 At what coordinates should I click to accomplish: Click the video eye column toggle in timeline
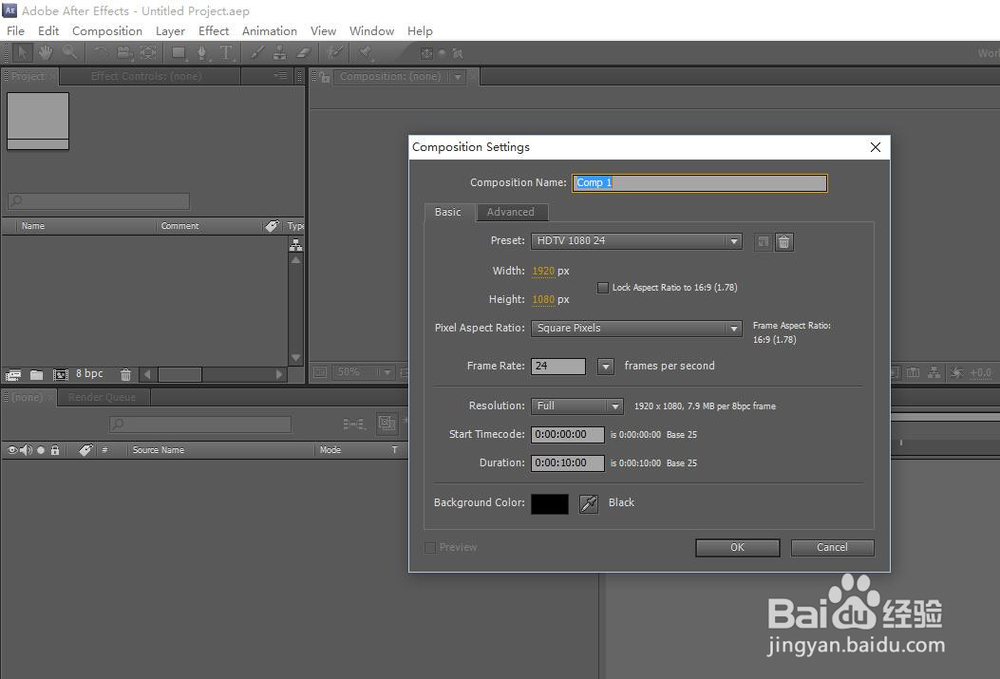click(x=12, y=450)
